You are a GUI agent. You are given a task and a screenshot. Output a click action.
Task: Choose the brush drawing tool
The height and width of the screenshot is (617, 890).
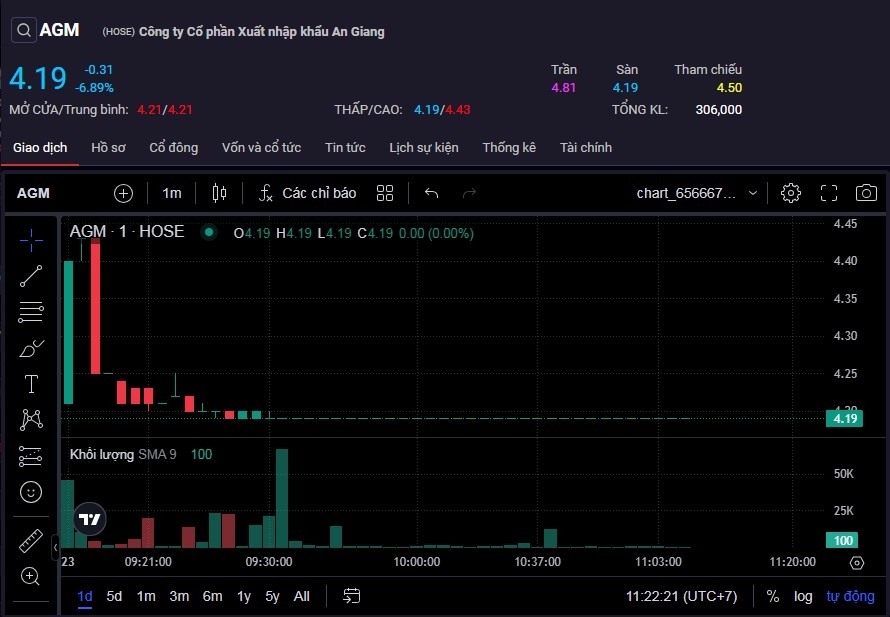31,349
